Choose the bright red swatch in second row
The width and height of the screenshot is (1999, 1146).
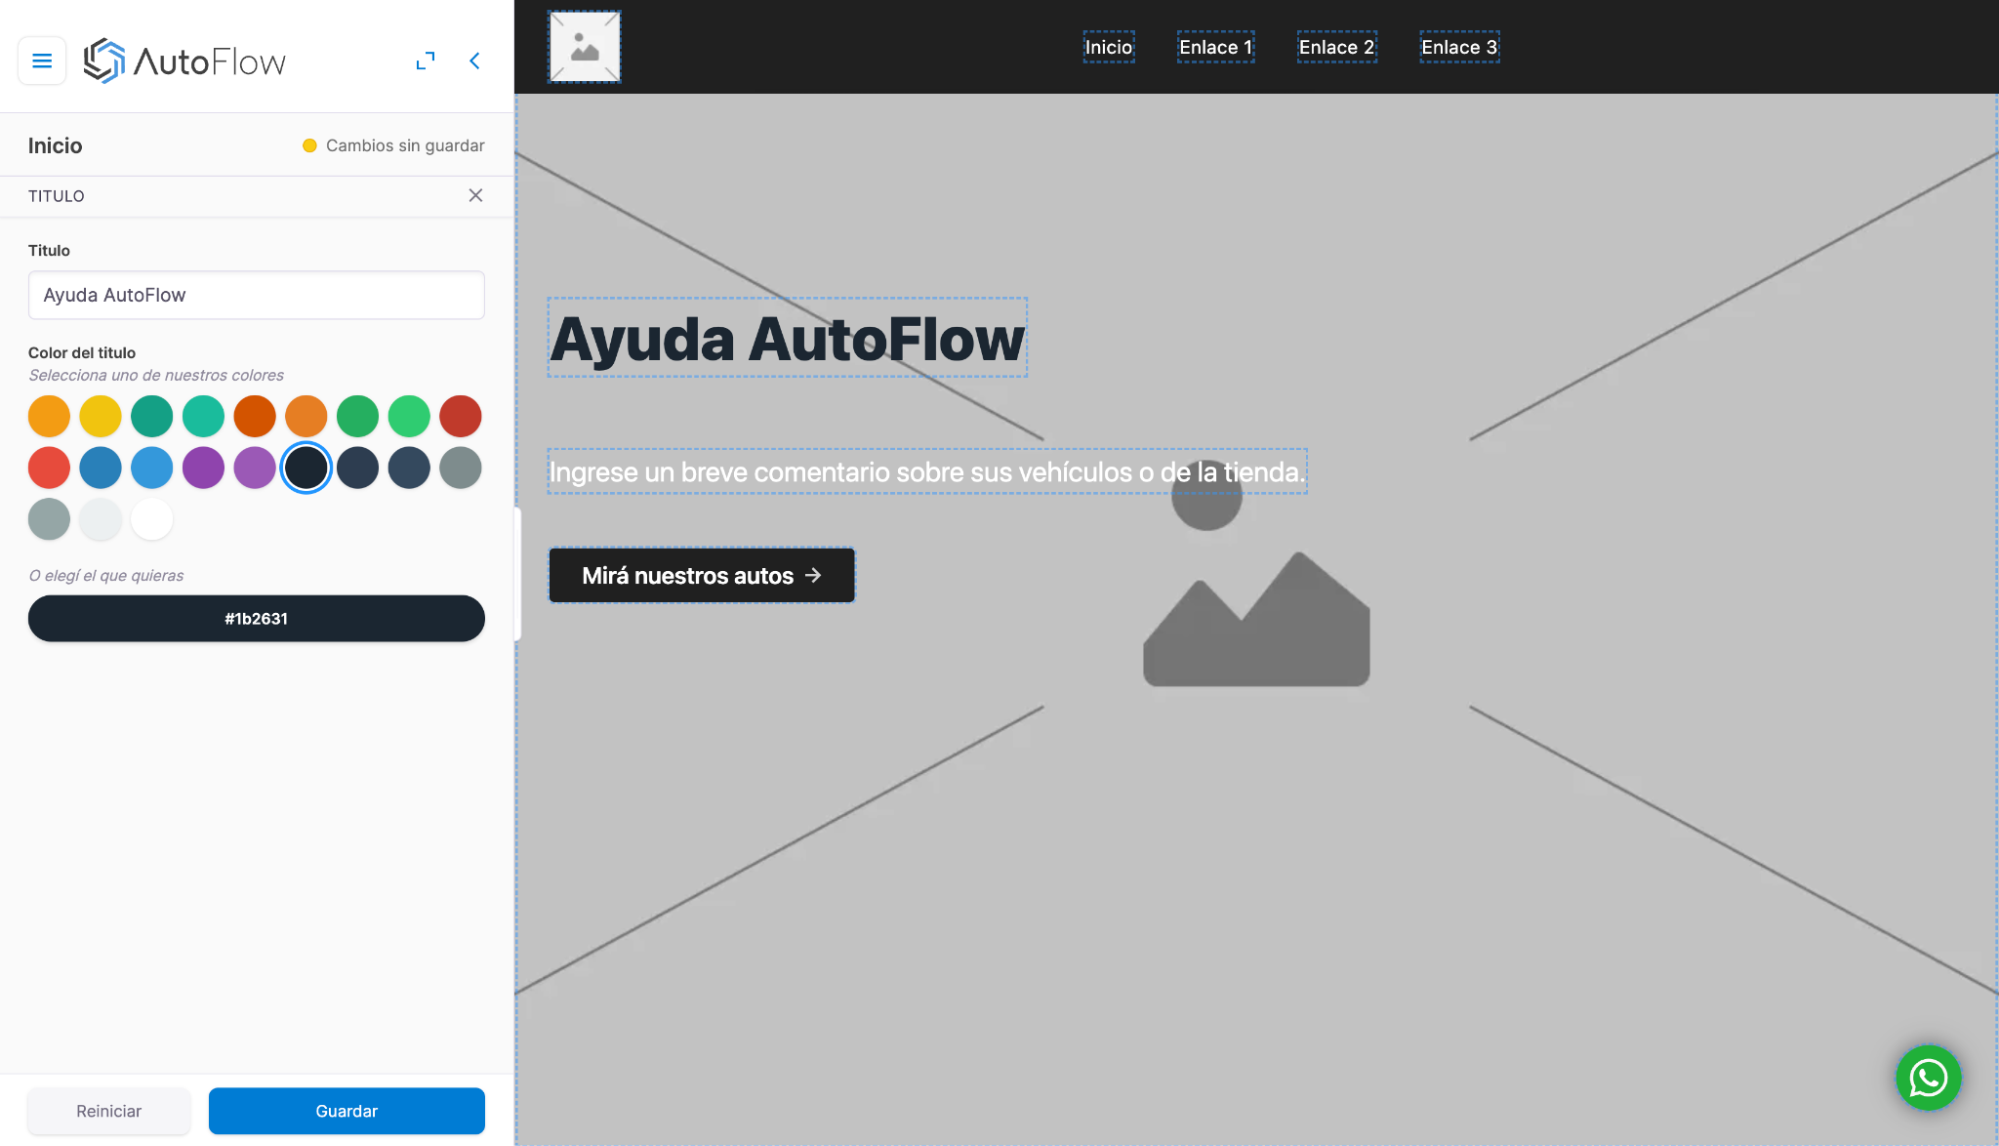(49, 468)
